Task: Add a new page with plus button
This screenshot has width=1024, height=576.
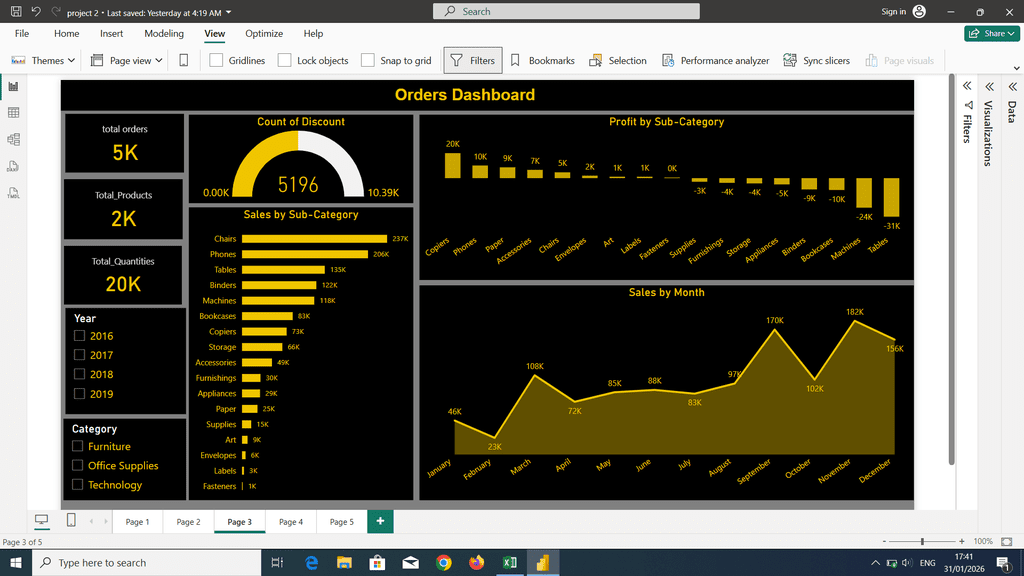Action: click(x=380, y=521)
